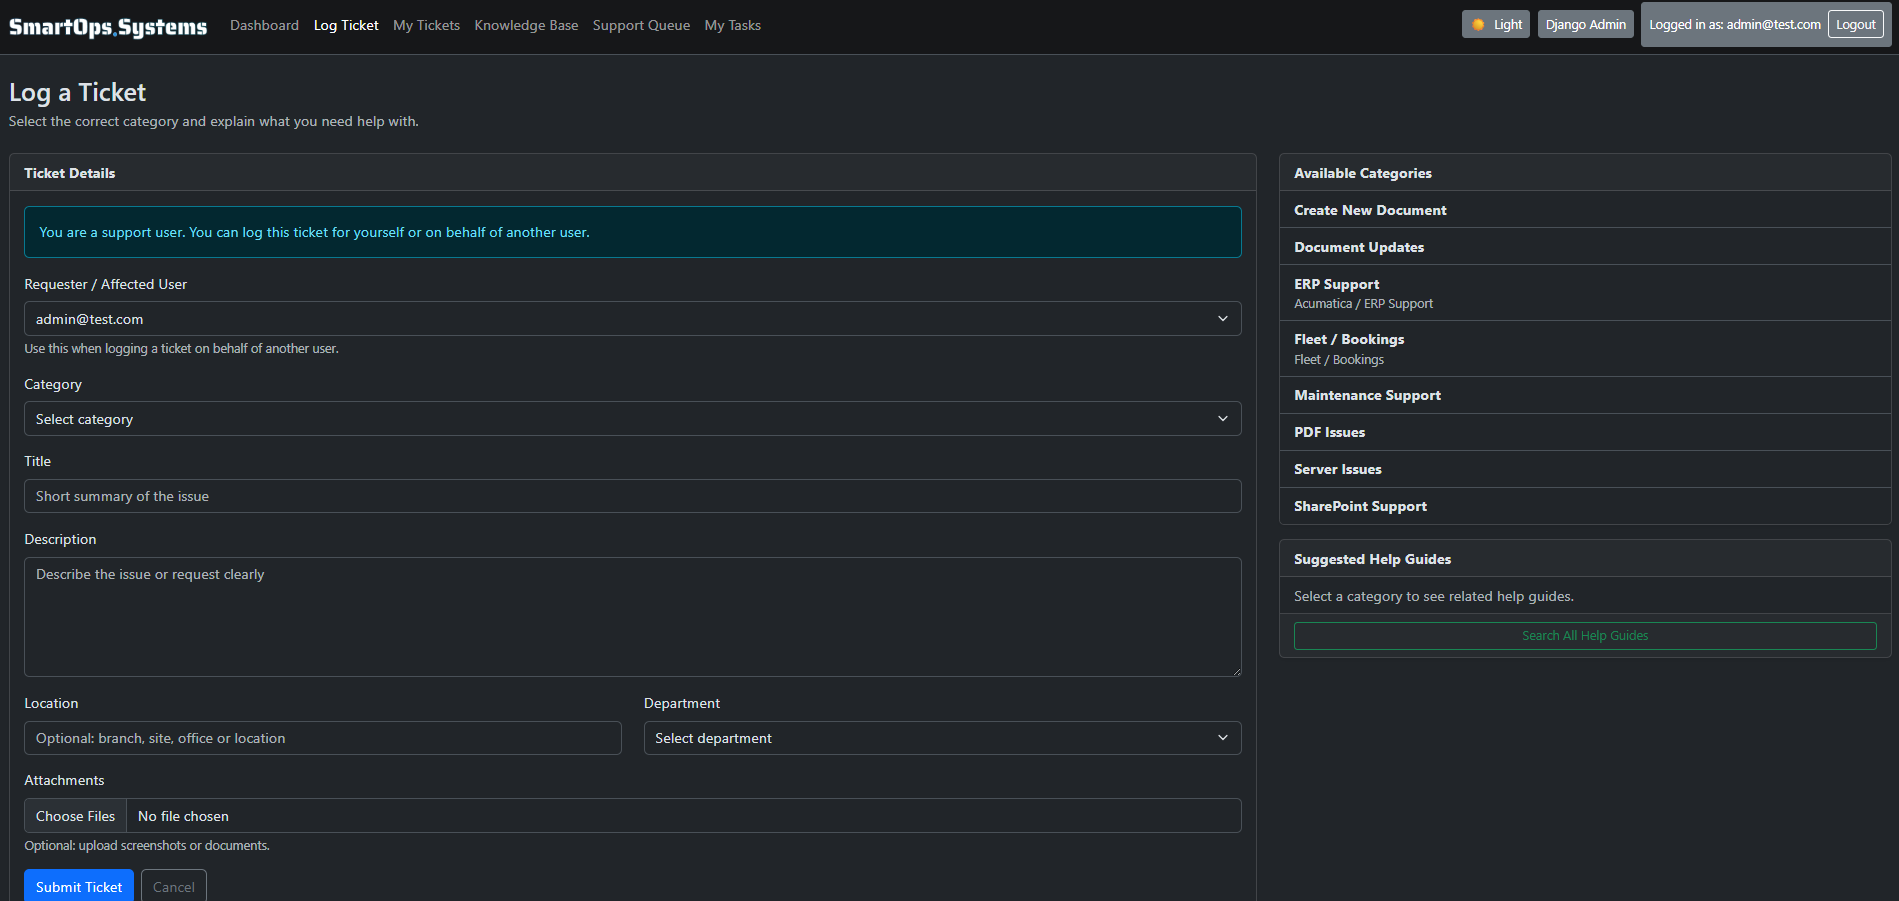
Task: Click the sun icon for the Light theme
Action: point(1478,25)
